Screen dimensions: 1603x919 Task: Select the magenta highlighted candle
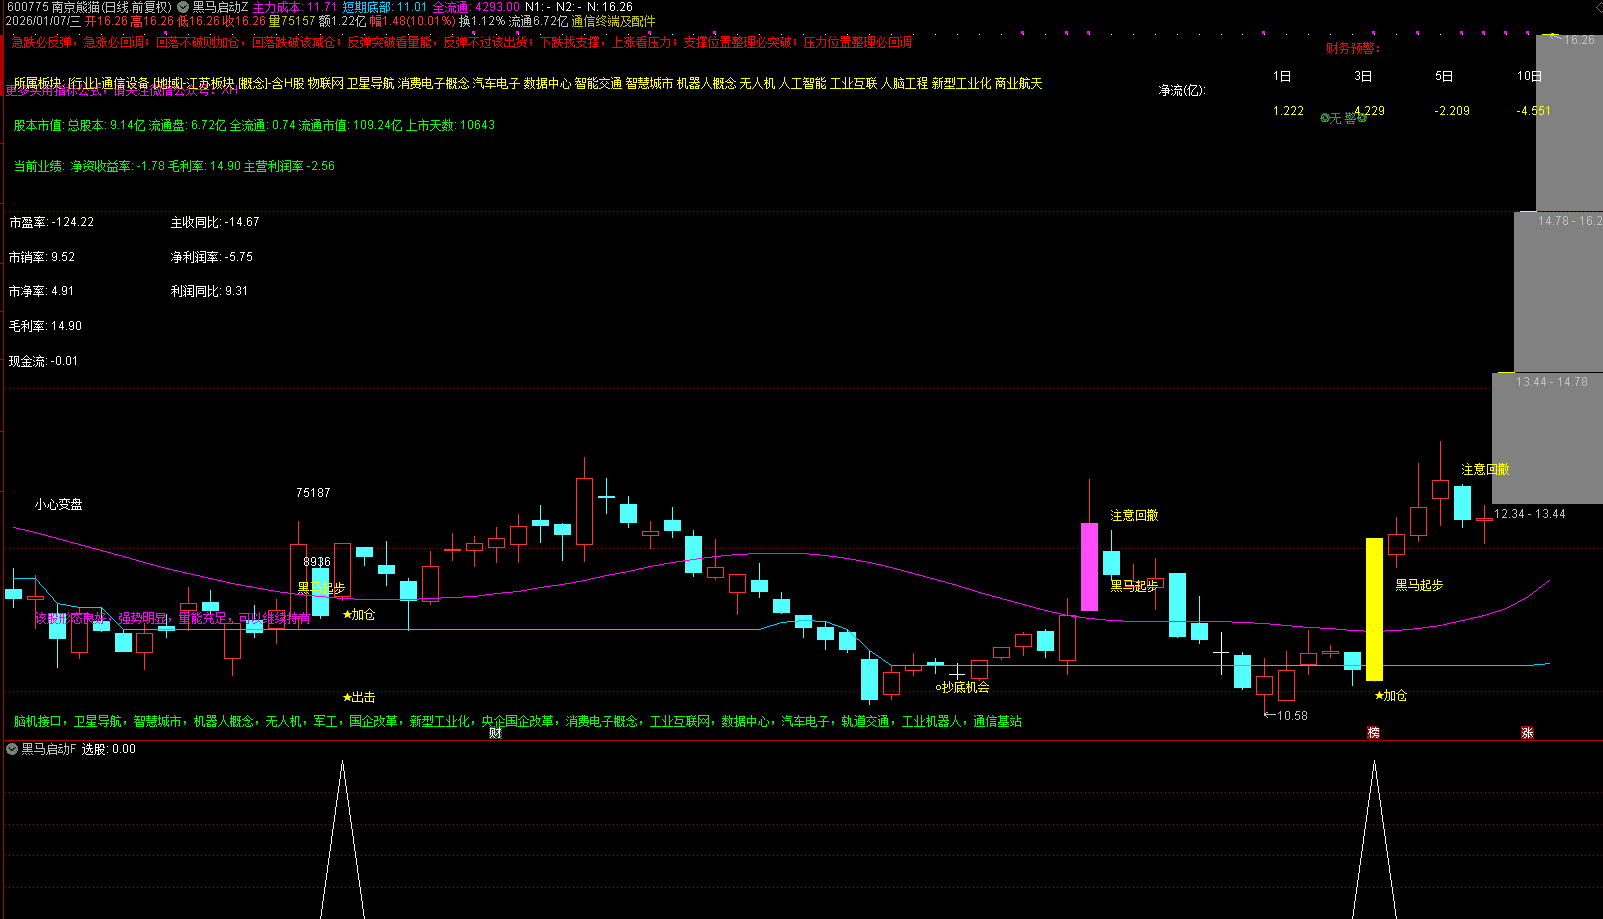tap(1089, 566)
